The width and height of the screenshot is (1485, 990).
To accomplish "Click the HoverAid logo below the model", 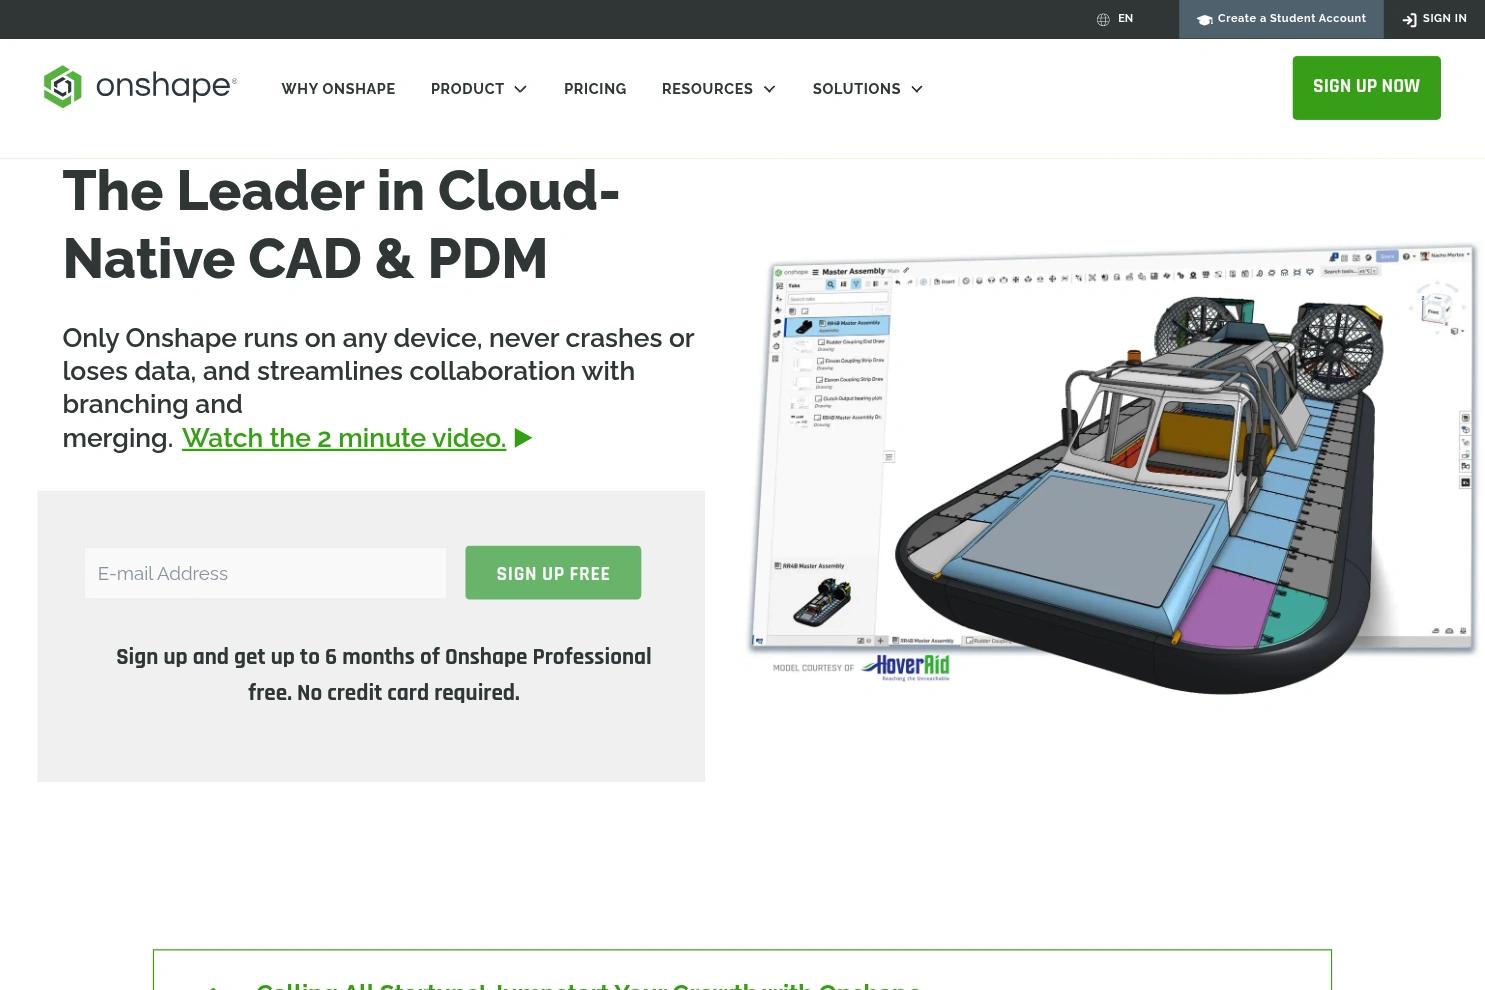I will pos(905,667).
